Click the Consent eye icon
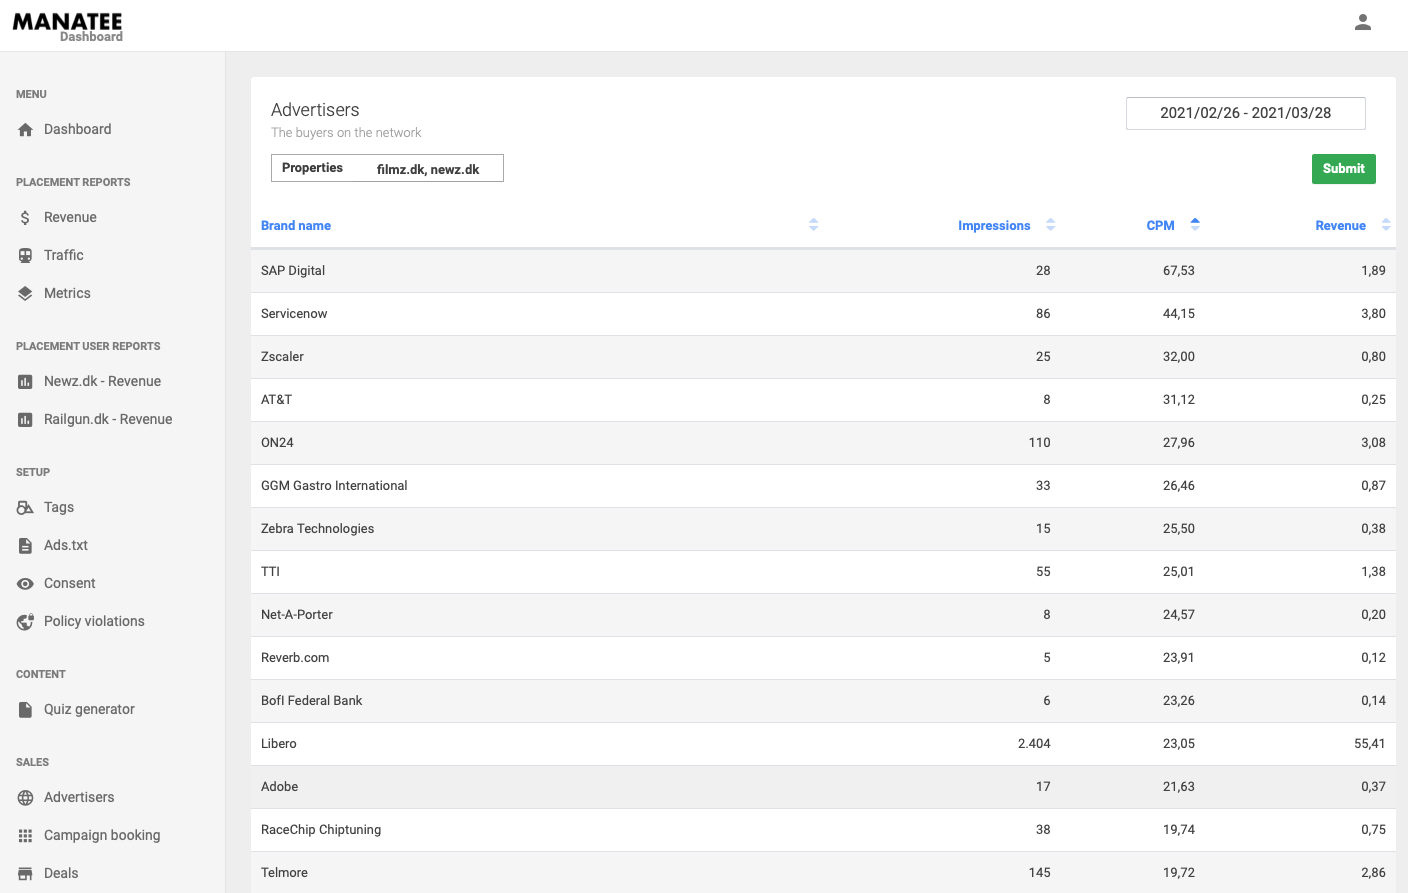Viewport: 1408px width, 893px height. coord(26,584)
